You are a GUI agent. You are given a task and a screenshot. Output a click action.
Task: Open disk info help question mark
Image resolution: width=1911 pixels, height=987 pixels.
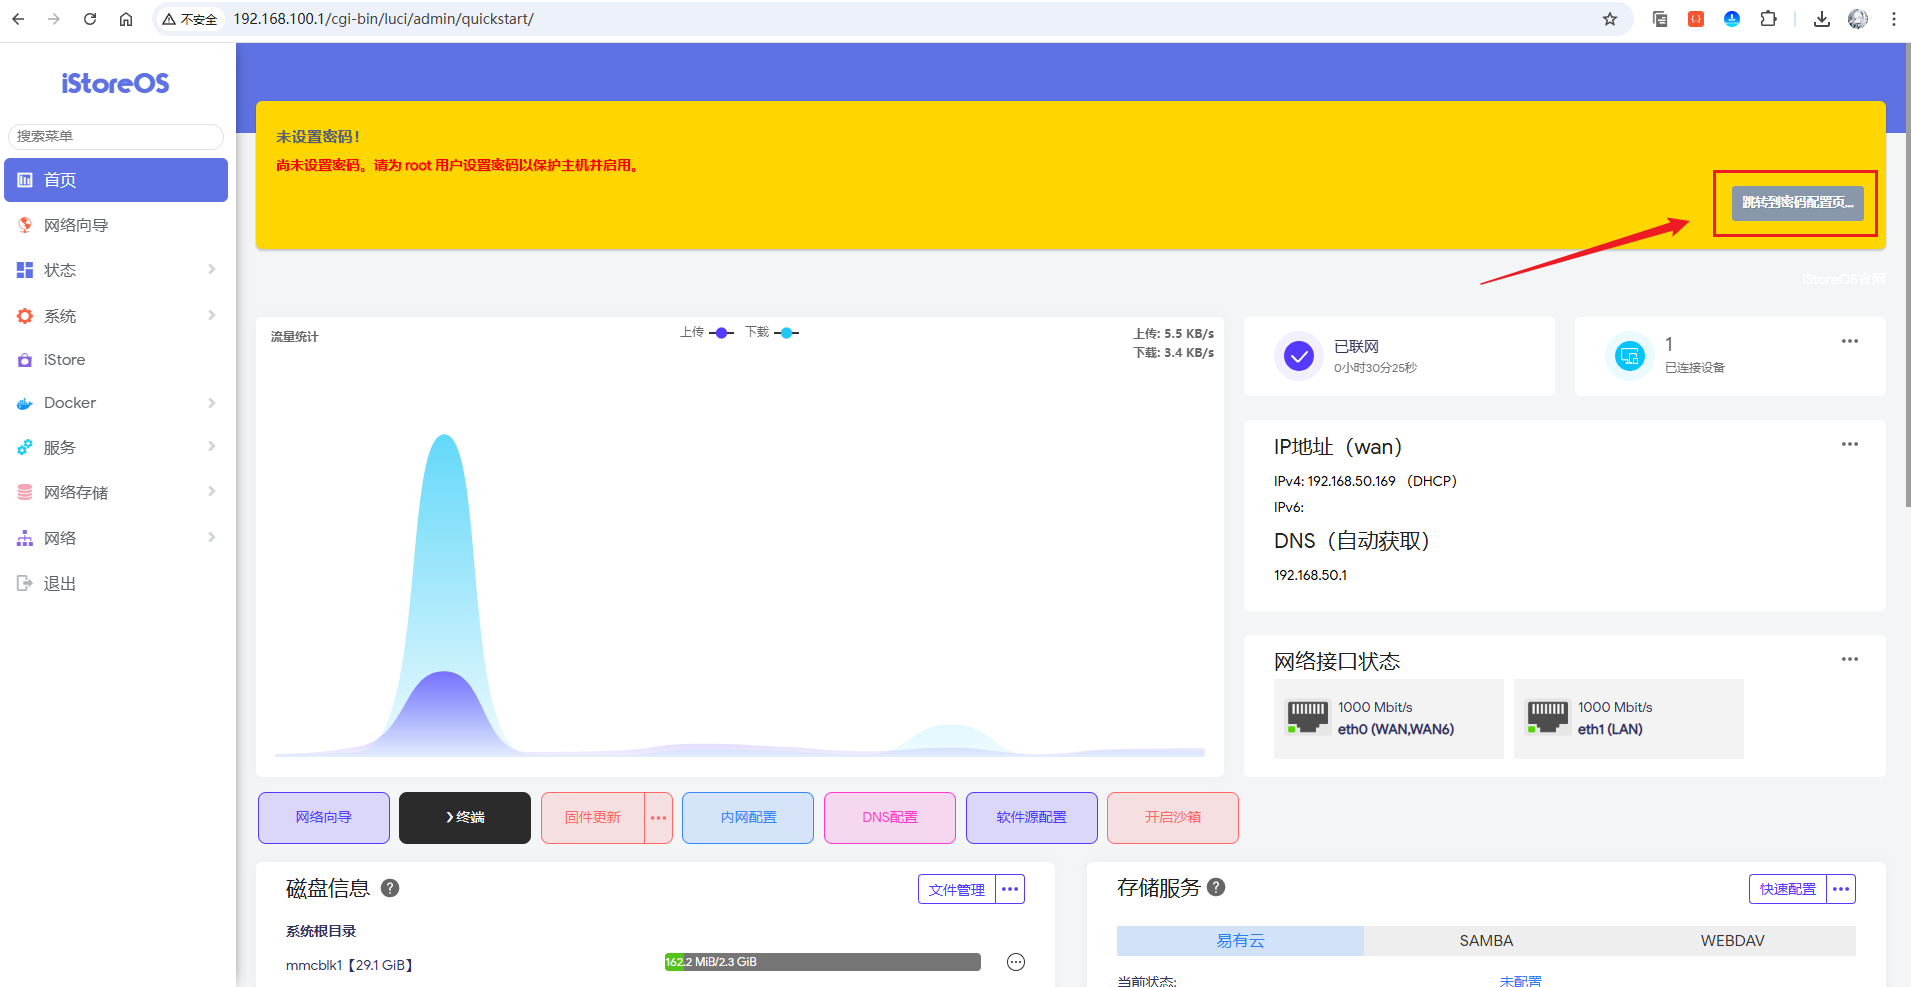(x=390, y=887)
